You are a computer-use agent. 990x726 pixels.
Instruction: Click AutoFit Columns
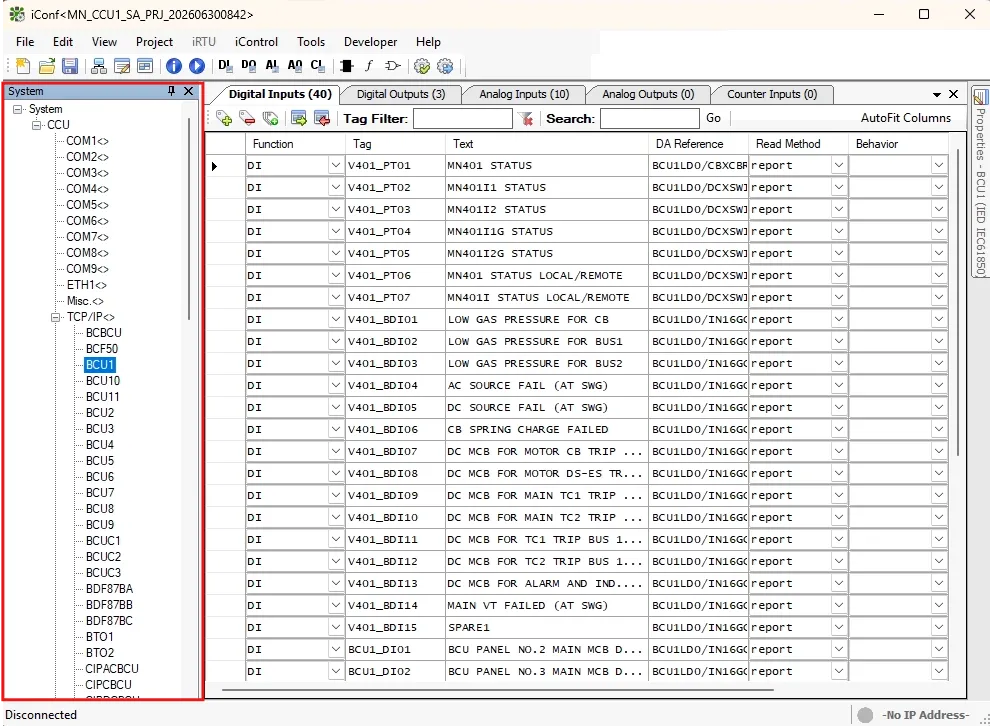[905, 118]
